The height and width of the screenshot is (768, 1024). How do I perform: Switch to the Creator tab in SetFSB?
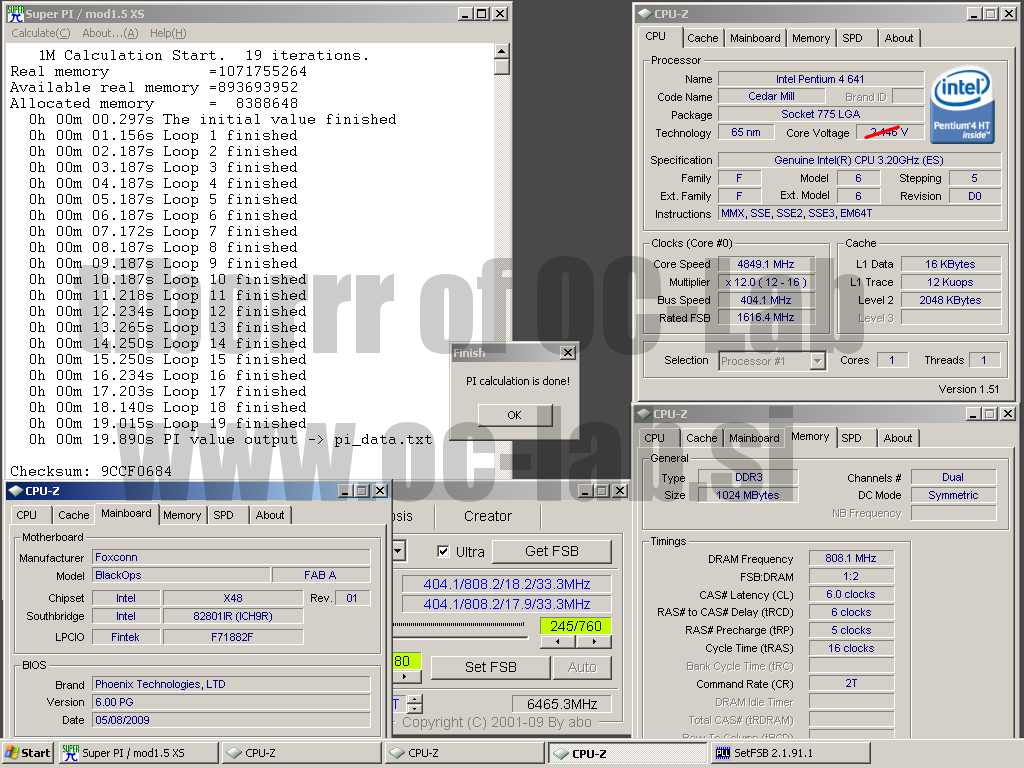tap(488, 516)
